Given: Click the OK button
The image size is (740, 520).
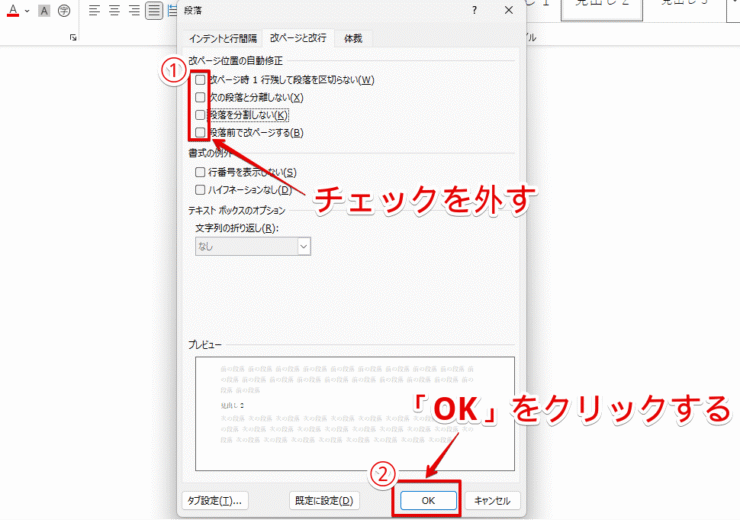Looking at the screenshot, I should coord(427,500).
